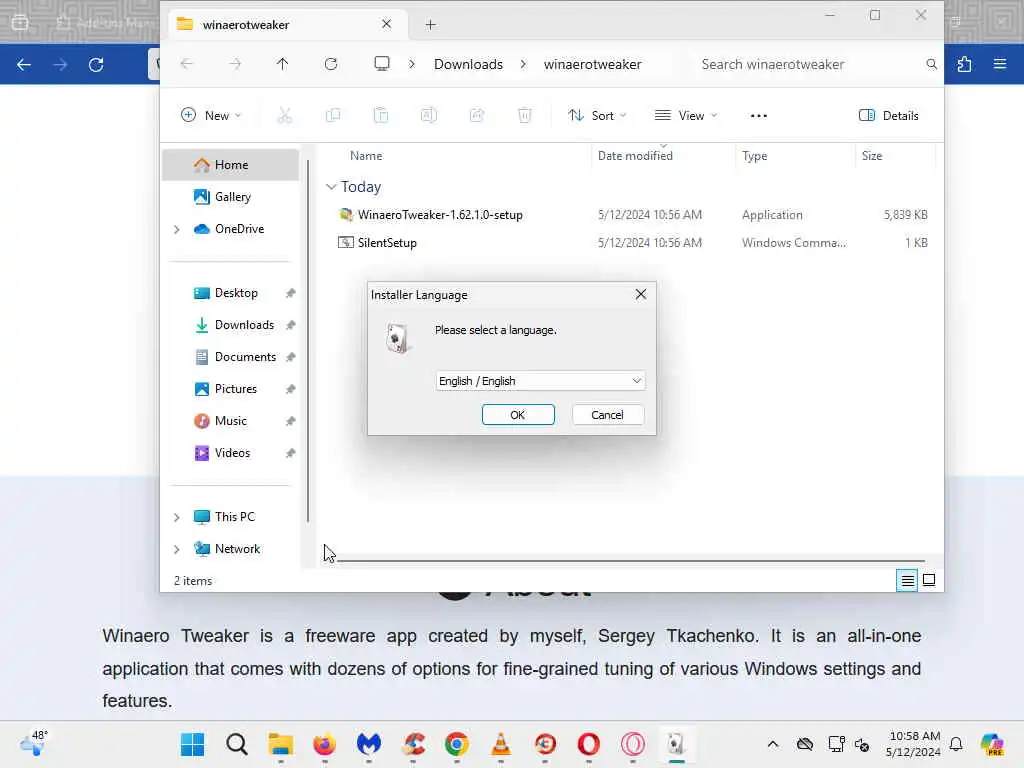Viewport: 1024px width, 768px height.
Task: Open the English / English language dropdown
Action: tap(540, 381)
